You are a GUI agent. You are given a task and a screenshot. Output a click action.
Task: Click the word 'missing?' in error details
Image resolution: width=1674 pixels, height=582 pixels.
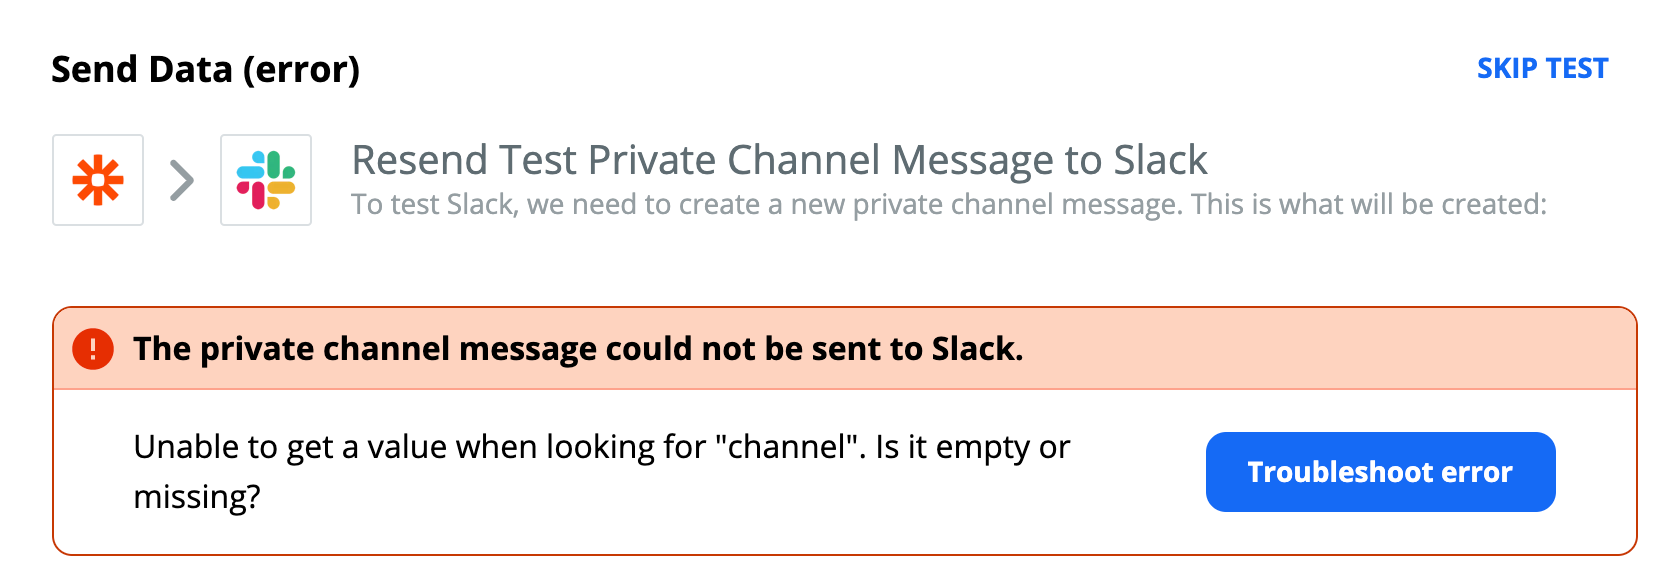click(x=197, y=497)
